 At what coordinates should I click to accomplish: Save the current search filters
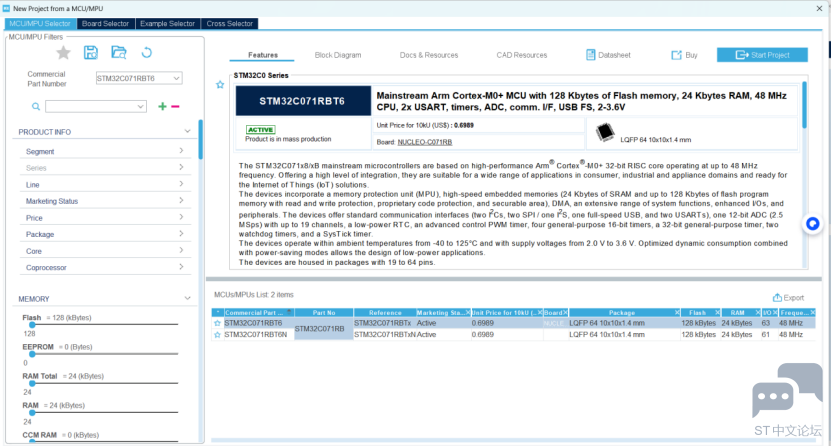click(x=91, y=52)
